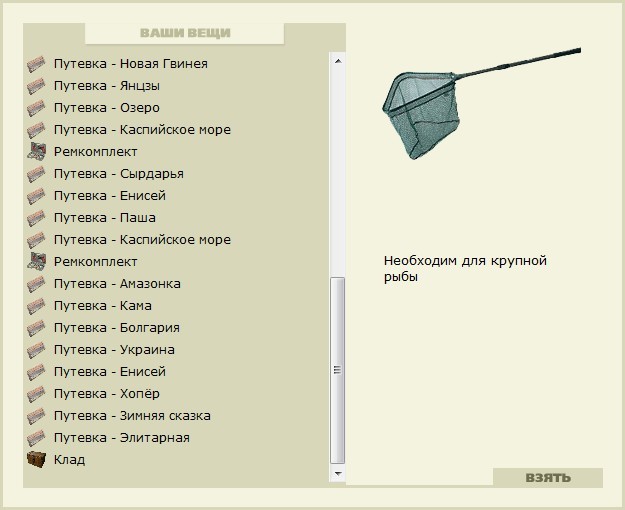Click ticket icon of Енисей row below Сырдарья
625x510 pixels.
coord(36,196)
